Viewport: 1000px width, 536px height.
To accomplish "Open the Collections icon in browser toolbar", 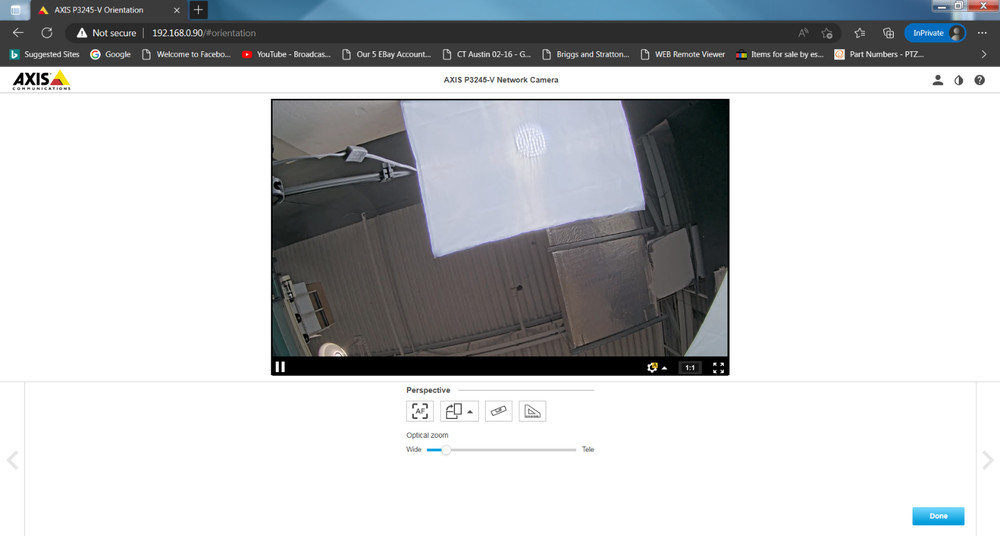I will [x=888, y=33].
